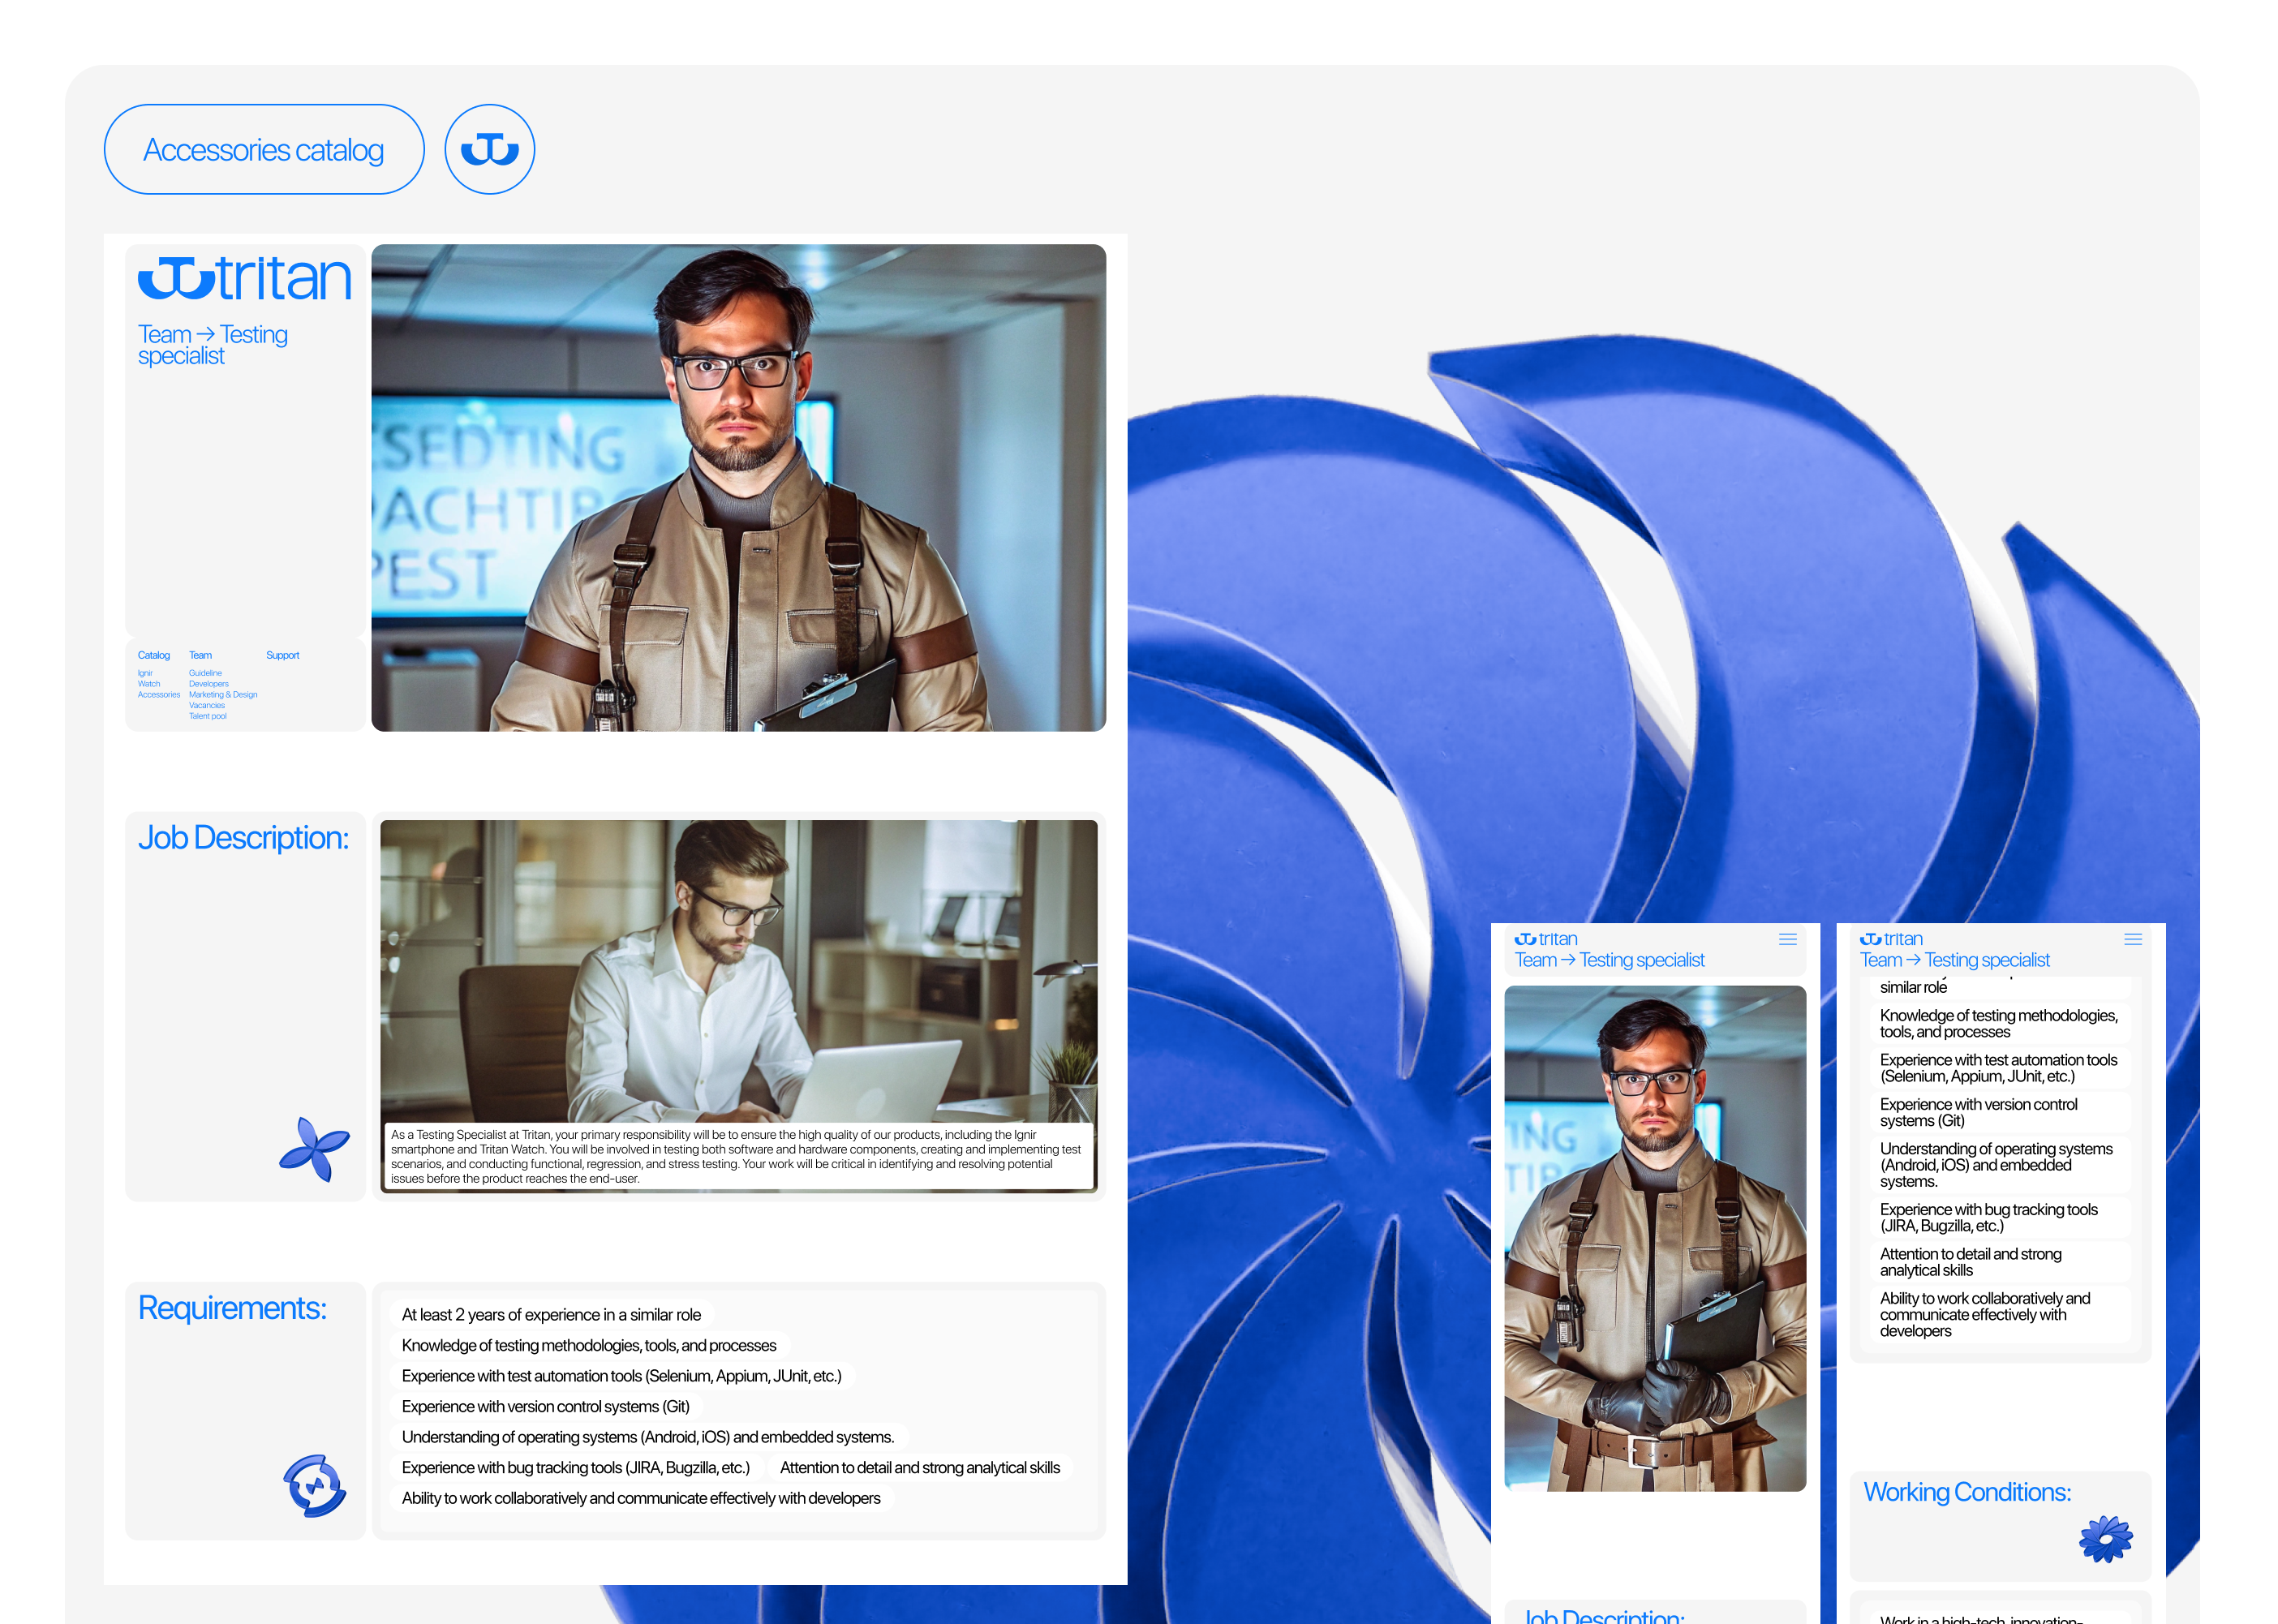Open the Talent pool link
2278x1624 pixels.
[208, 716]
